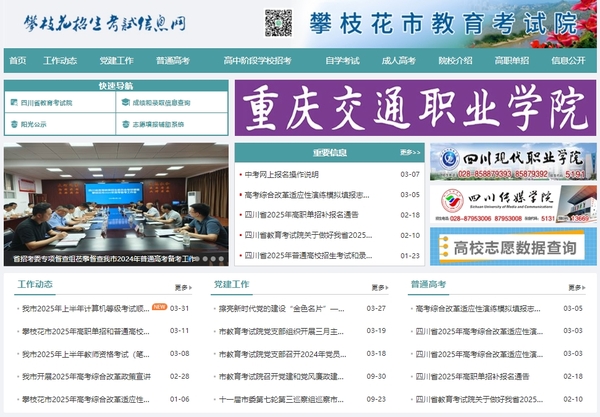Open the slideshow caption 省招考委专项督查组
Image resolution: width=600 pixels, height=417 pixels.
(x=103, y=259)
